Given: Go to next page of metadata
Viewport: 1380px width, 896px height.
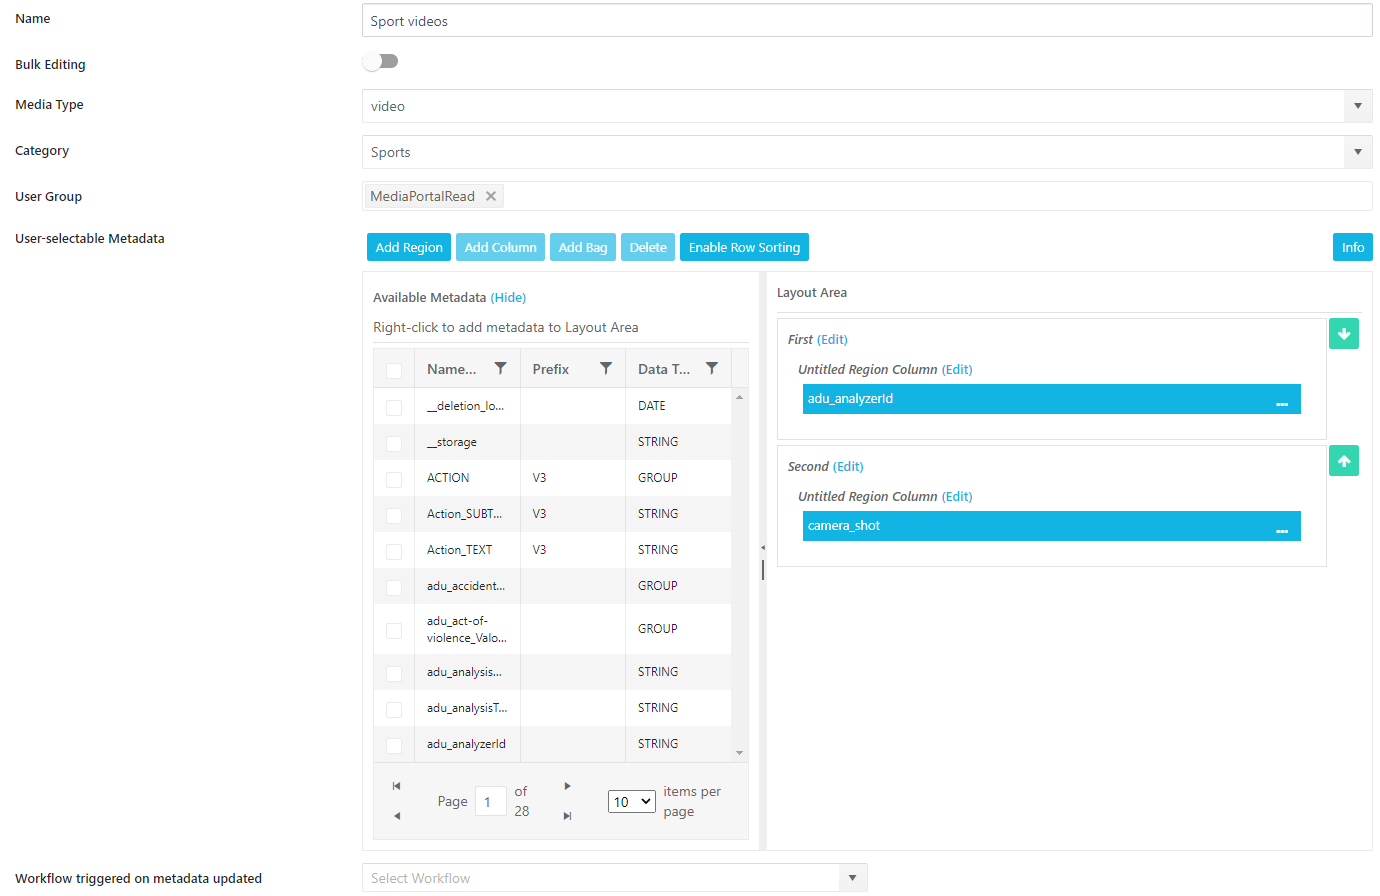Looking at the screenshot, I should click(567, 786).
